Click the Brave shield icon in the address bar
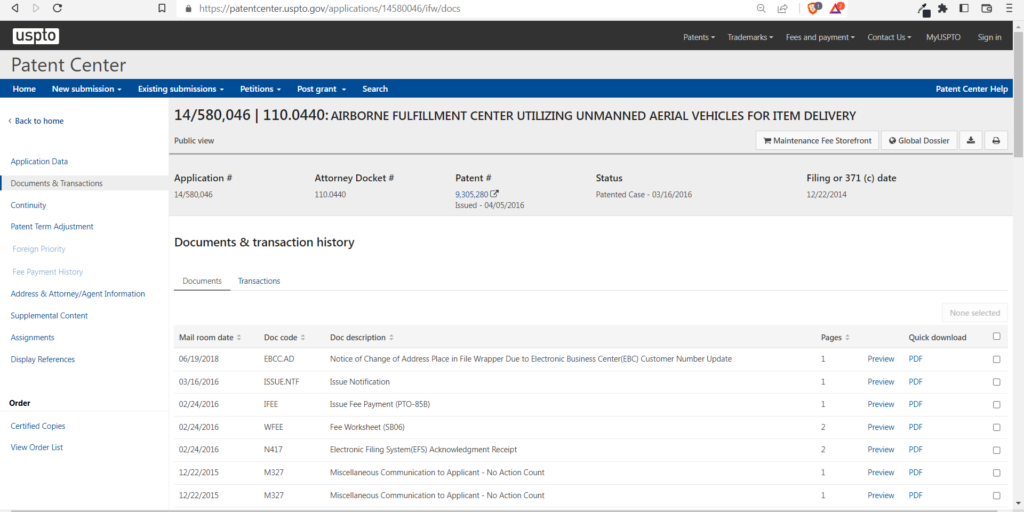 tap(814, 8)
